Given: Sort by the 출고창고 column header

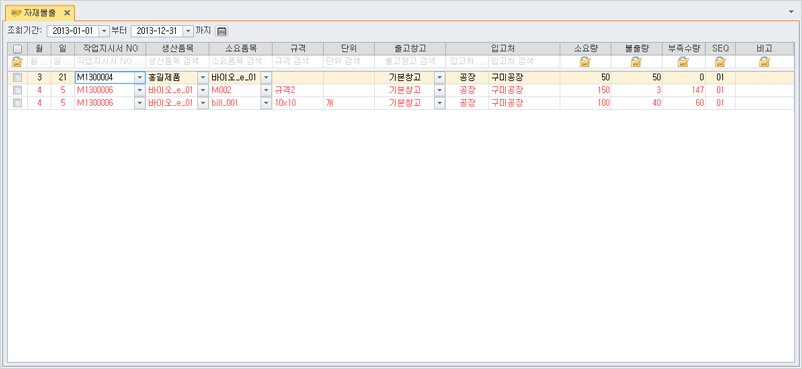Looking at the screenshot, I should point(410,49).
